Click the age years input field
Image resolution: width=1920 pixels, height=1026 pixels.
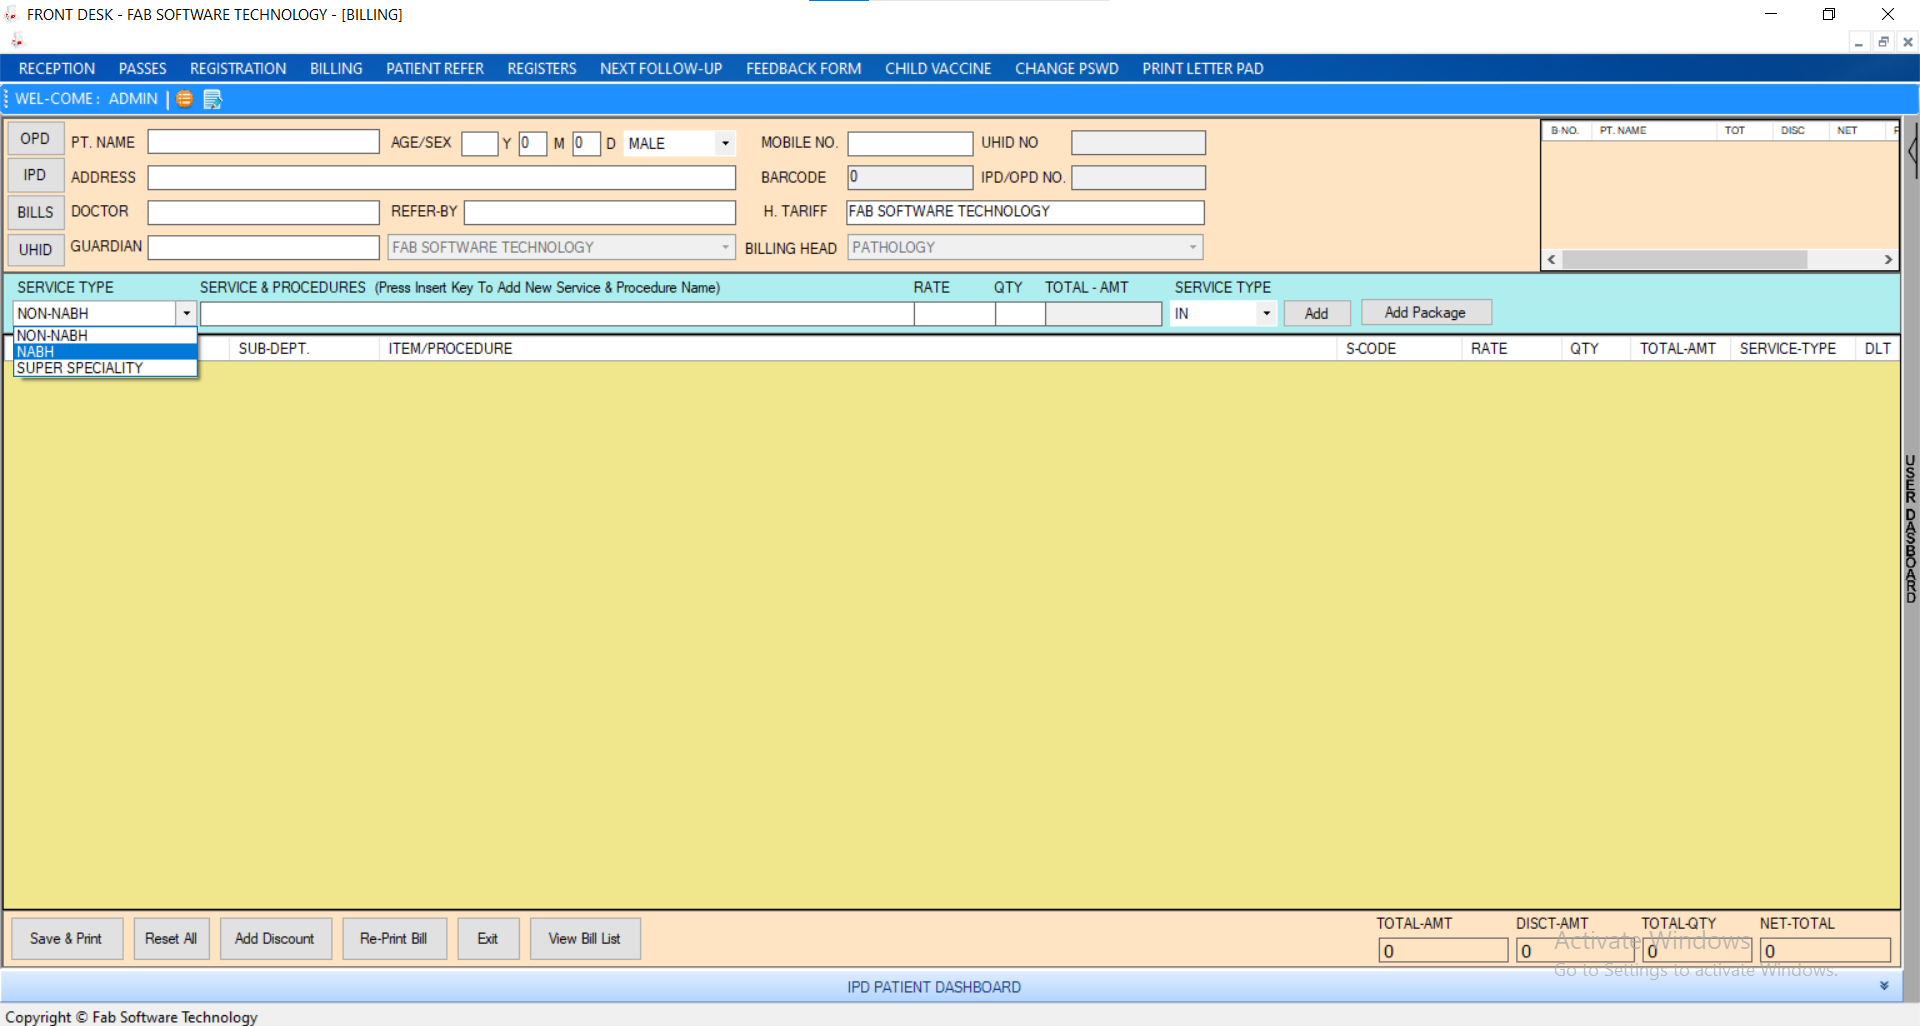(x=479, y=143)
